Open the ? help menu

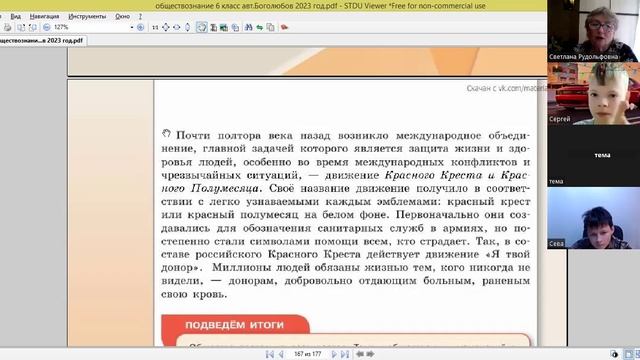coord(140,16)
